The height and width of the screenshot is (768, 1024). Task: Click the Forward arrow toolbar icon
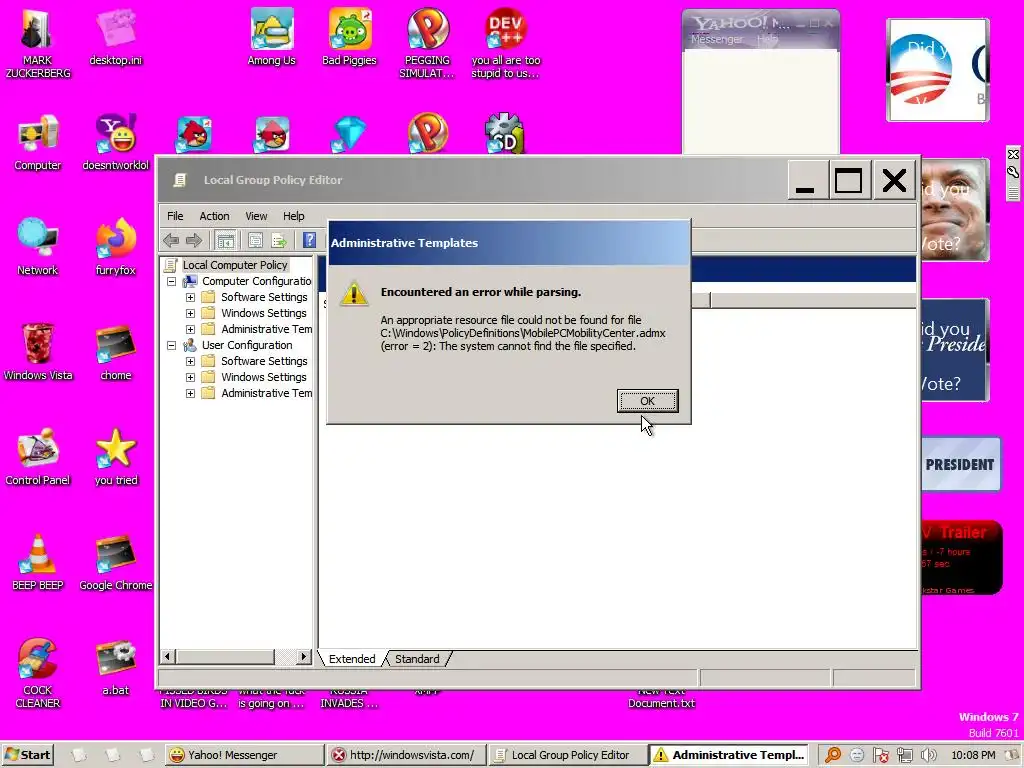pos(194,240)
